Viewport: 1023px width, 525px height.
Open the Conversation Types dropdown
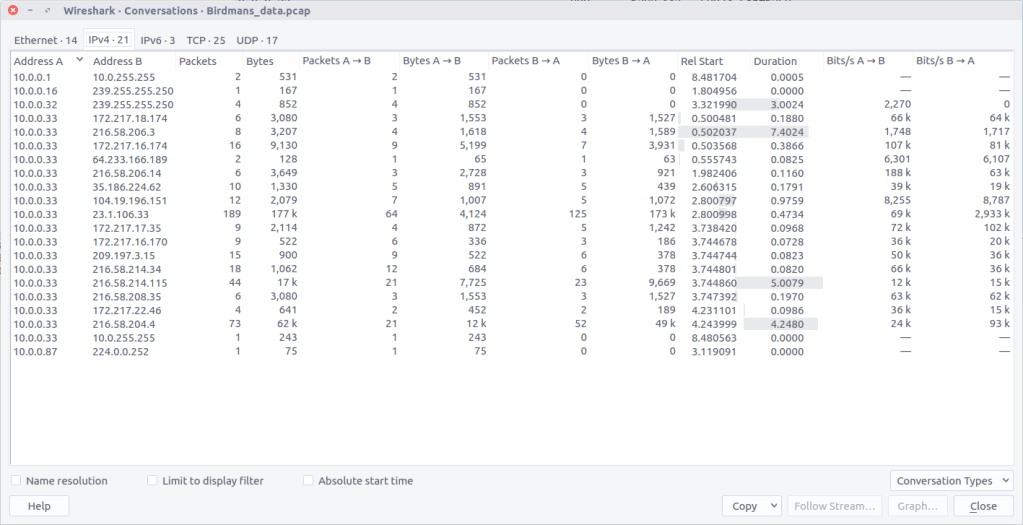click(x=950, y=481)
